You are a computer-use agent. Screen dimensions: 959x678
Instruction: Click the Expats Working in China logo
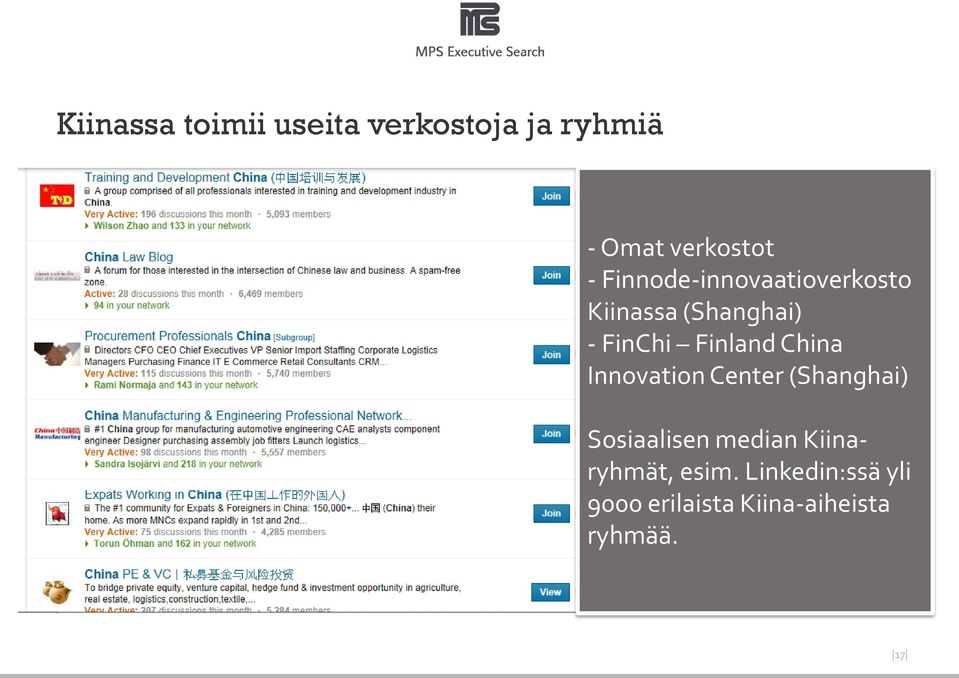(x=57, y=513)
